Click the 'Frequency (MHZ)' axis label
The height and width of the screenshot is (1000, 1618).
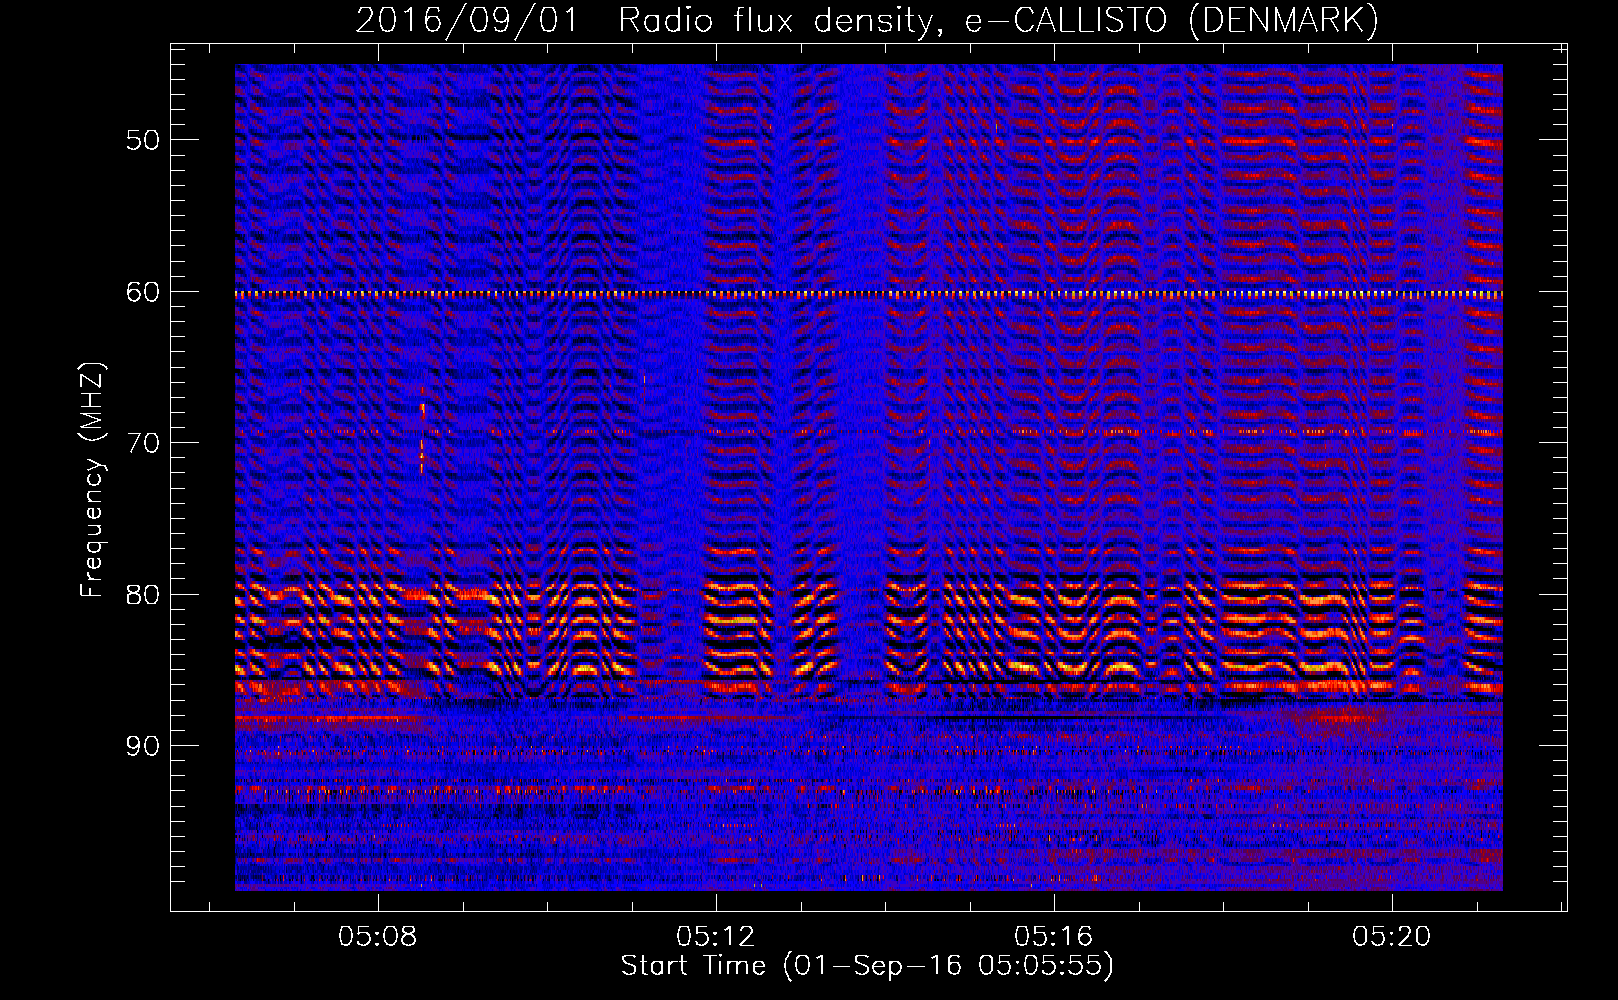tap(91, 480)
